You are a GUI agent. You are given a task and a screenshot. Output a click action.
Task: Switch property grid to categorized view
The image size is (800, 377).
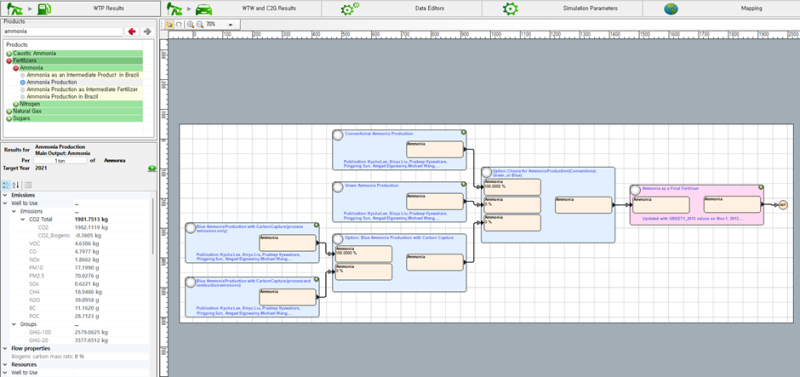coord(6,185)
